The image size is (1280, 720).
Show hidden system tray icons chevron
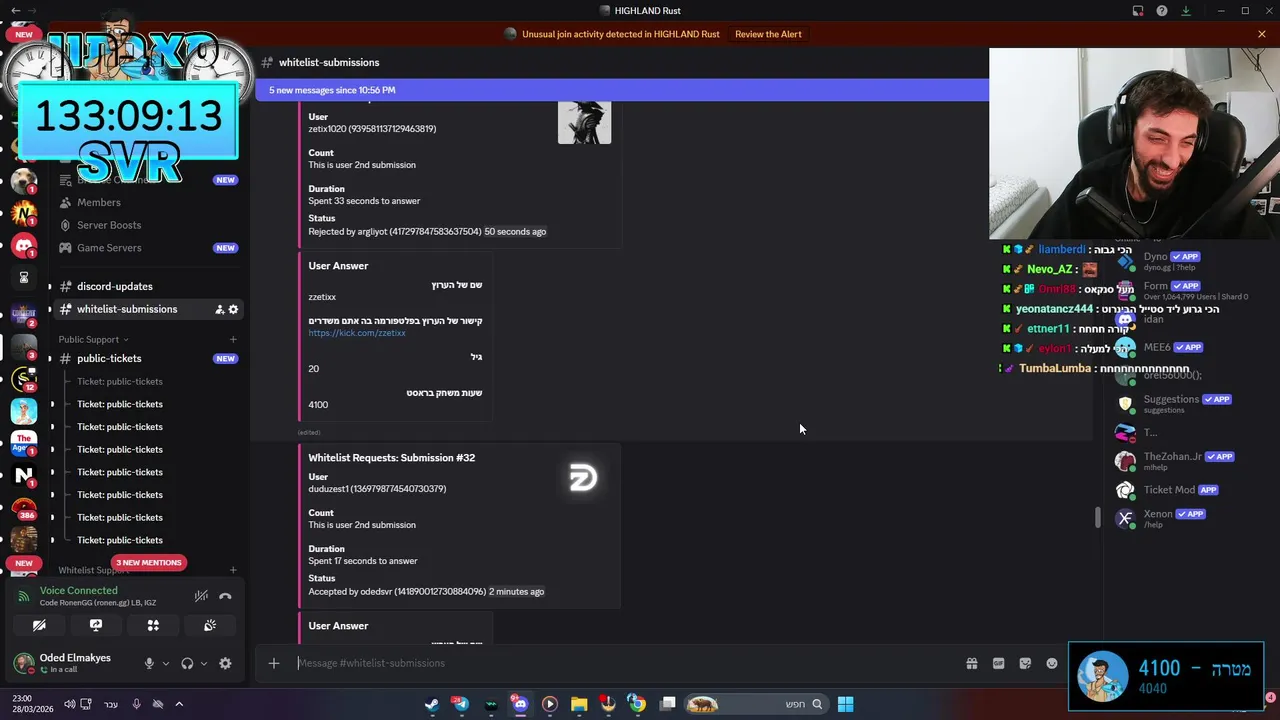tap(179, 704)
